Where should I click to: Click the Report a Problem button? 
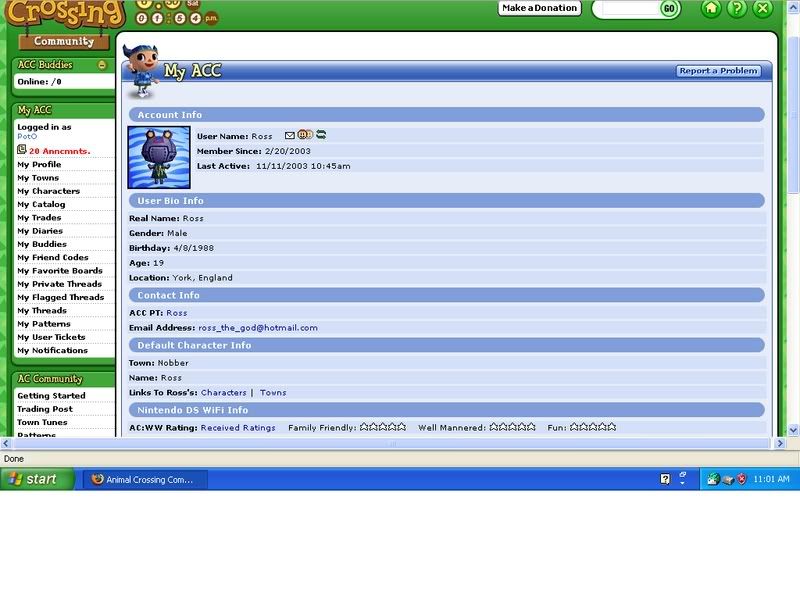(718, 71)
